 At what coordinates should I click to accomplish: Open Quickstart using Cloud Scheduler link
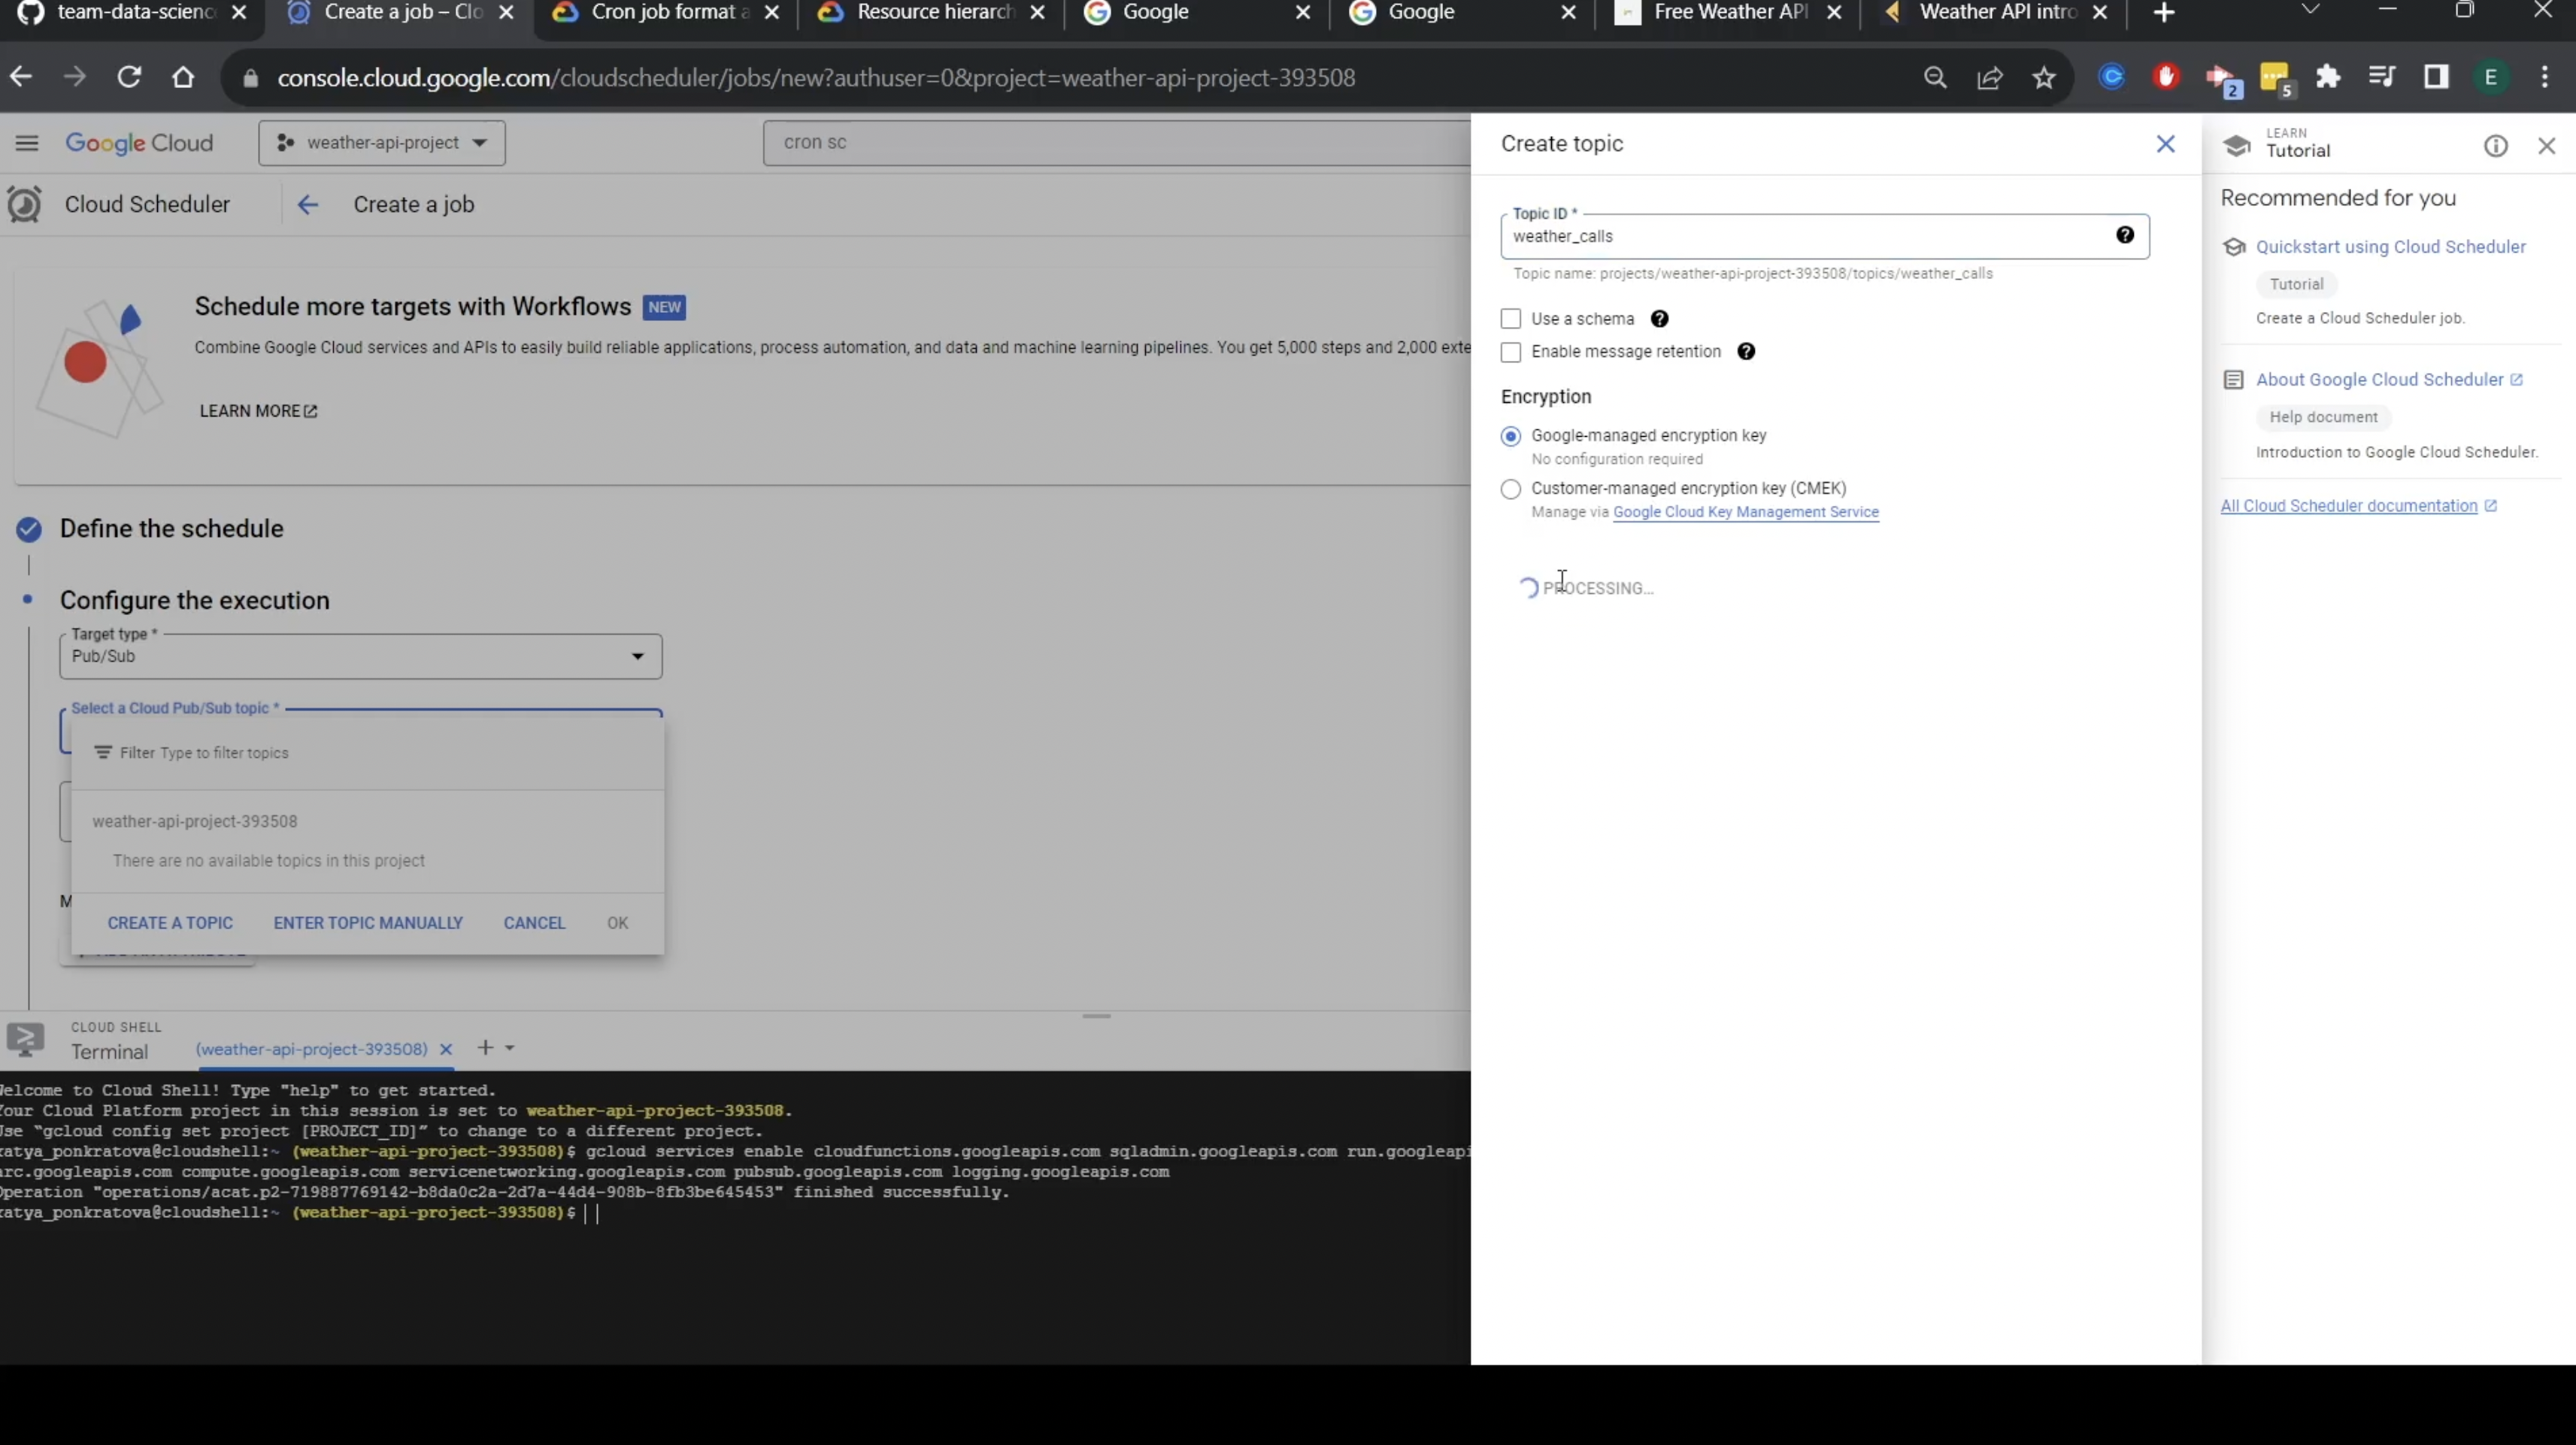pyautogui.click(x=2391, y=247)
